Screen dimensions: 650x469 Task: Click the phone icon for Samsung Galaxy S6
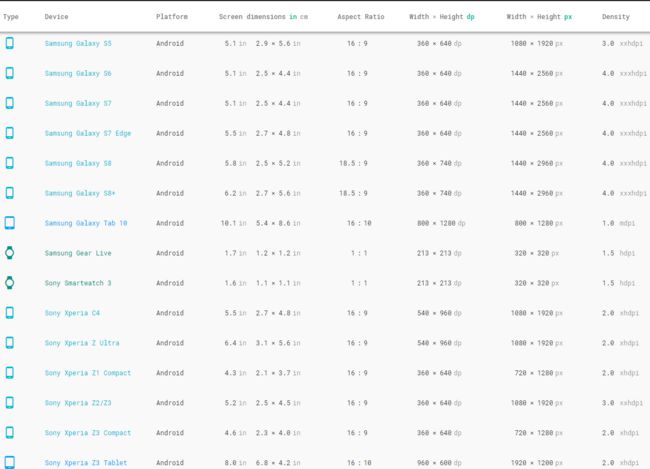(10, 73)
